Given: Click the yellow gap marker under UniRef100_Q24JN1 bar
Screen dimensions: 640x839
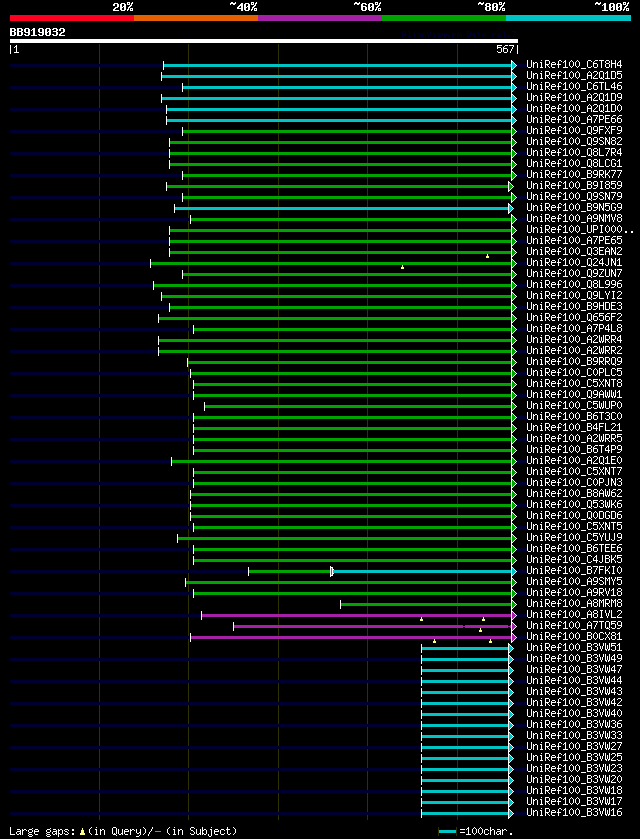Looking at the screenshot, I should coord(402,267).
